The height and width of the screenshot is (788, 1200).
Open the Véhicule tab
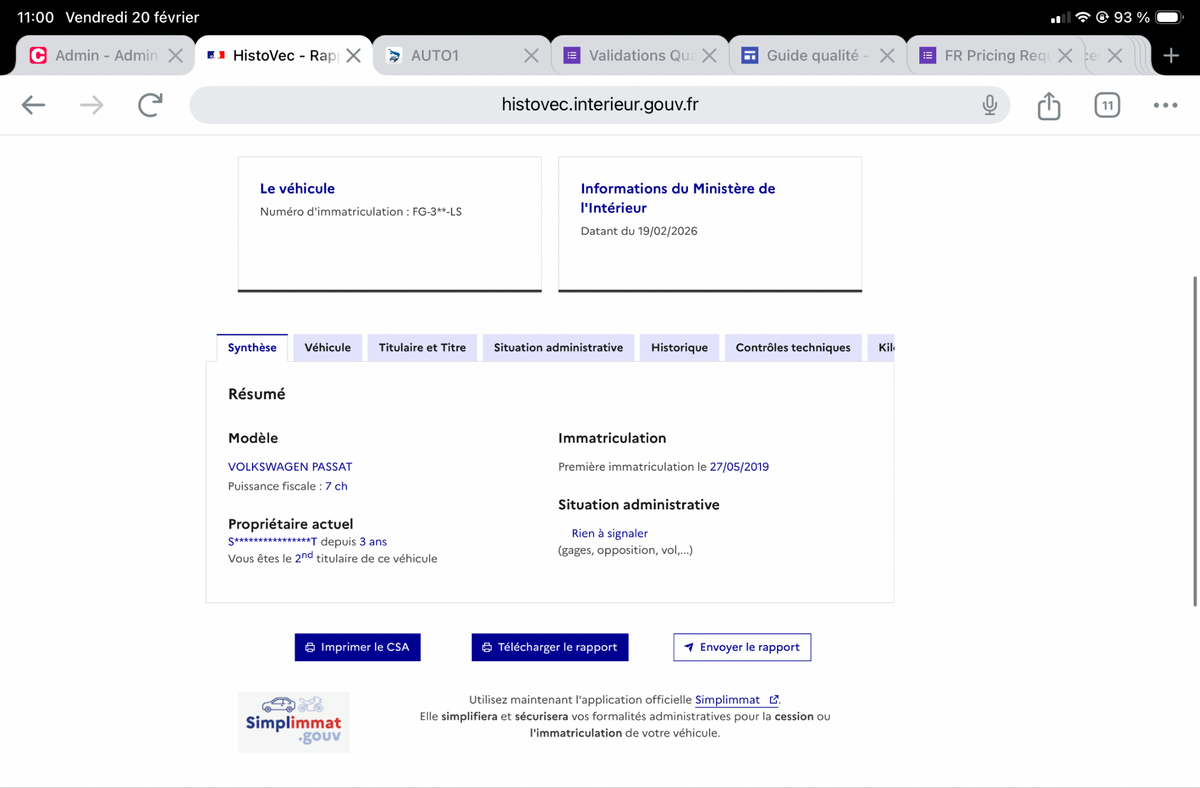click(x=327, y=348)
